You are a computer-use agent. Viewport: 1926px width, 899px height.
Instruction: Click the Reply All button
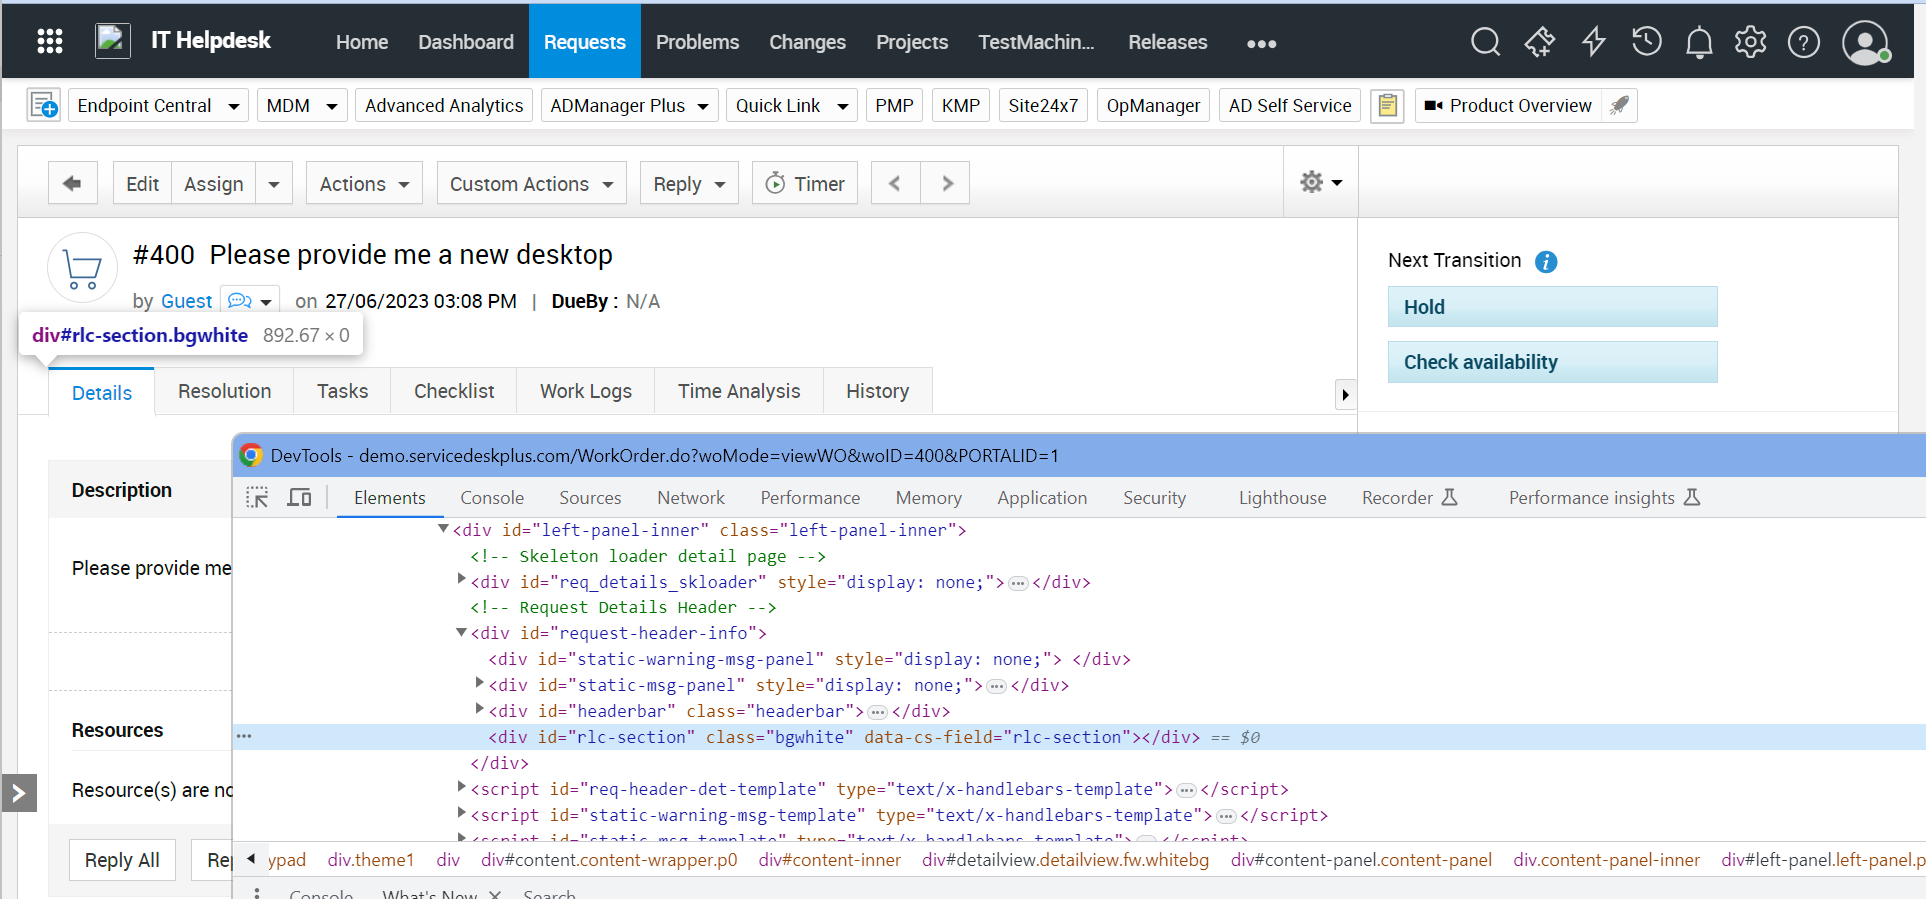pos(122,860)
